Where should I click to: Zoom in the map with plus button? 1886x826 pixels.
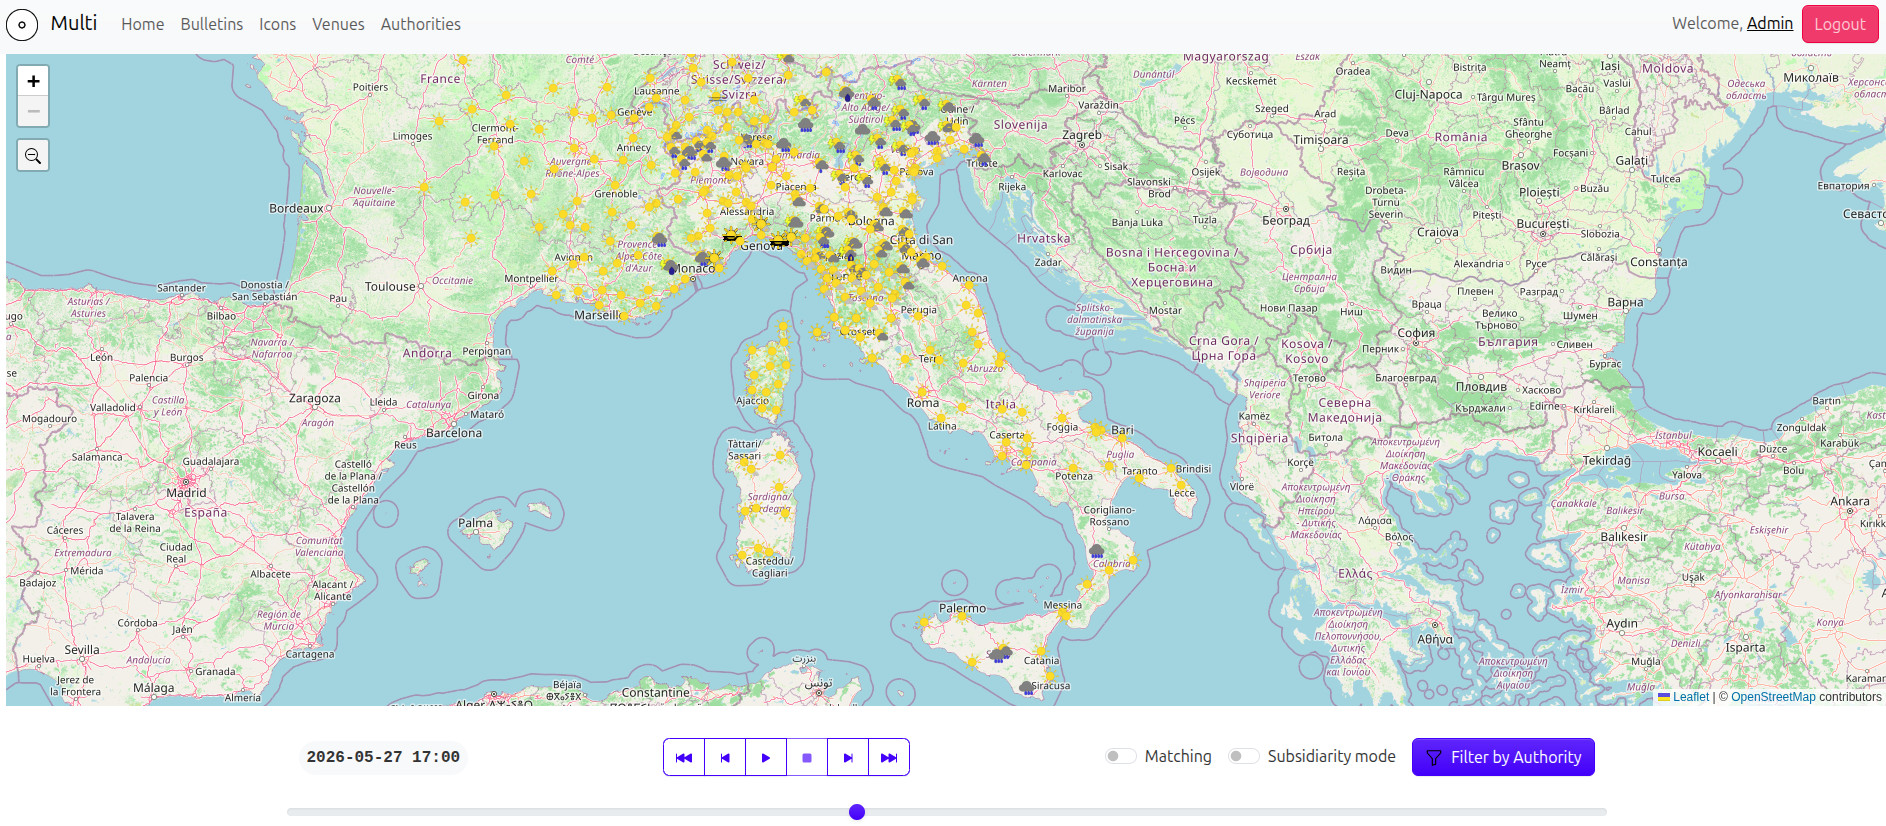[33, 81]
